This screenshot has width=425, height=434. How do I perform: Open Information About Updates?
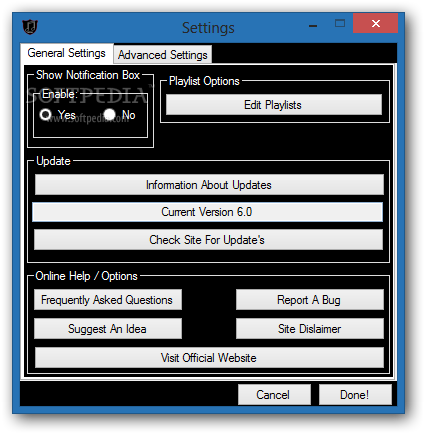point(209,185)
